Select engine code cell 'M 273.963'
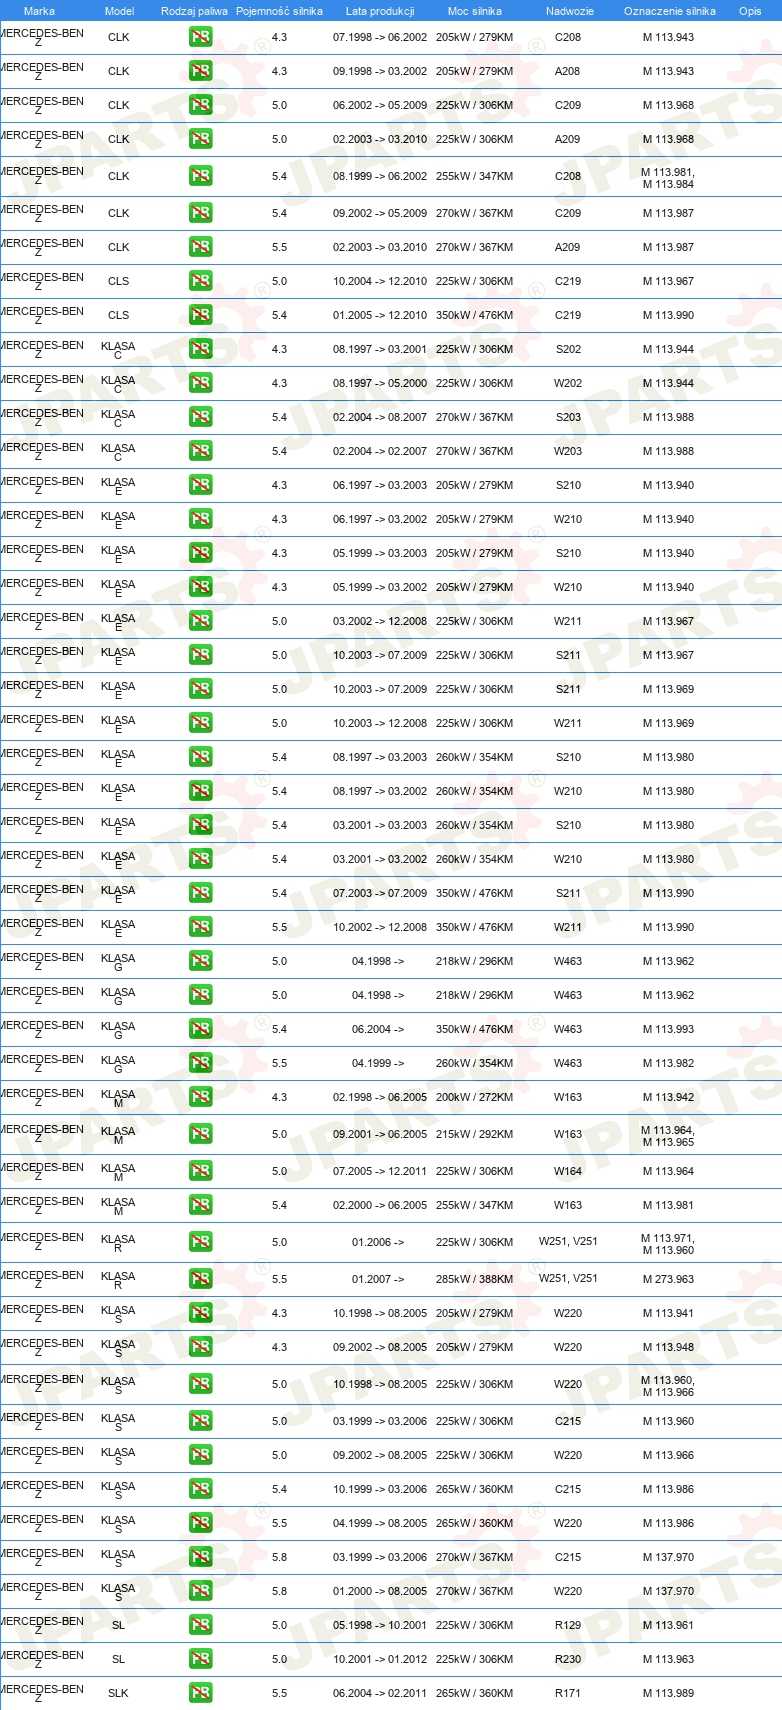This screenshot has width=782, height=1710. pos(668,1279)
